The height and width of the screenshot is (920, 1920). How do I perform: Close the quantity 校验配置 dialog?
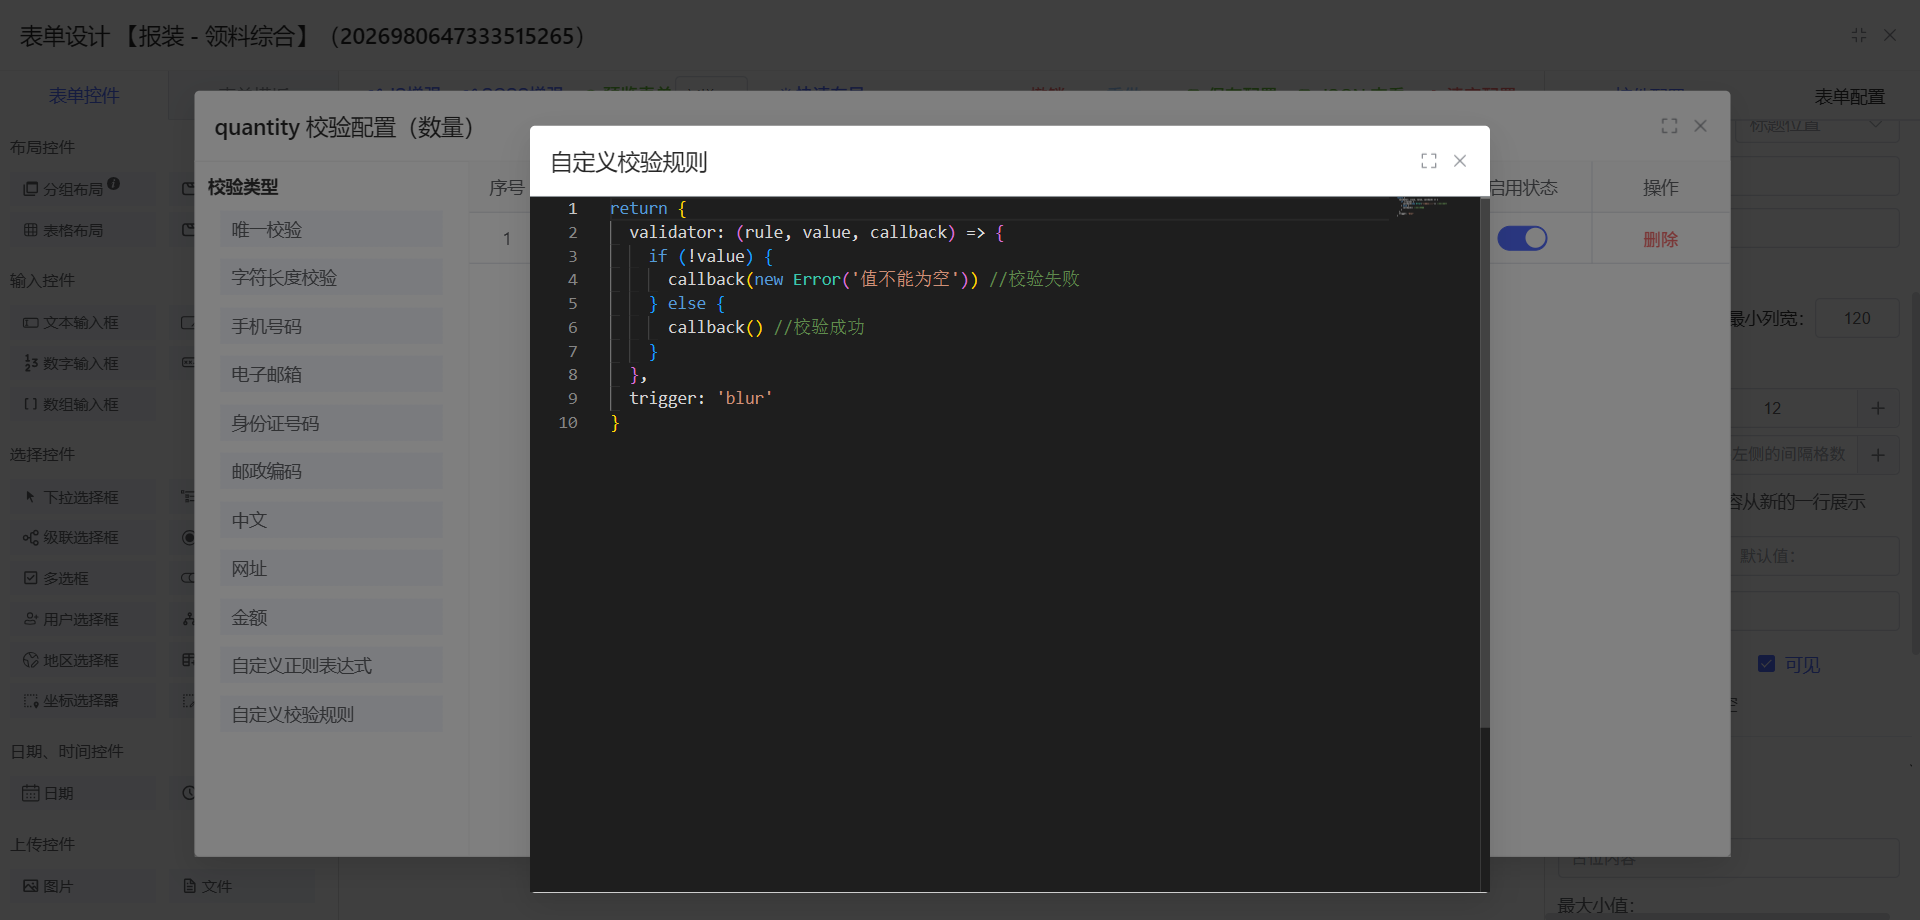(x=1700, y=126)
